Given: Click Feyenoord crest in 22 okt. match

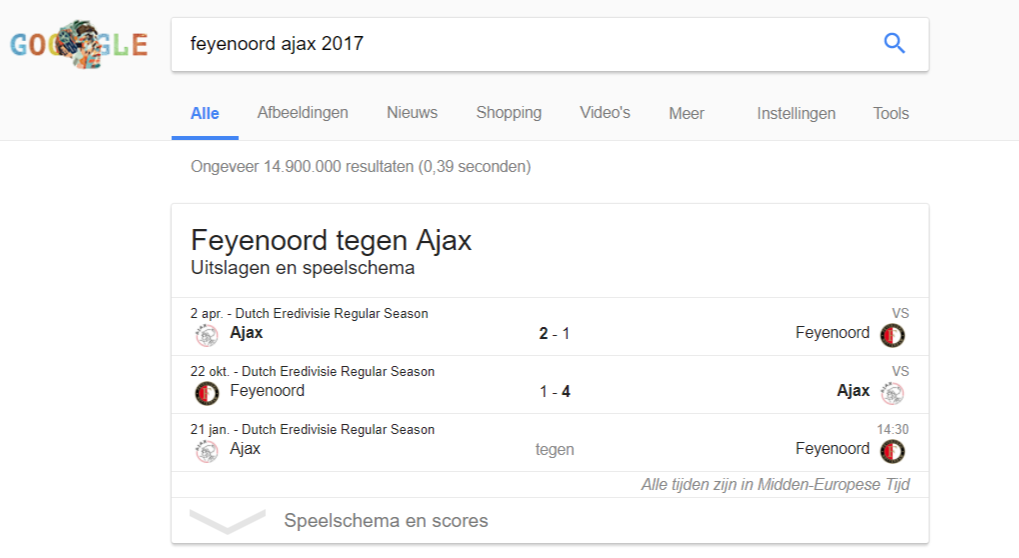Looking at the screenshot, I should 207,393.
